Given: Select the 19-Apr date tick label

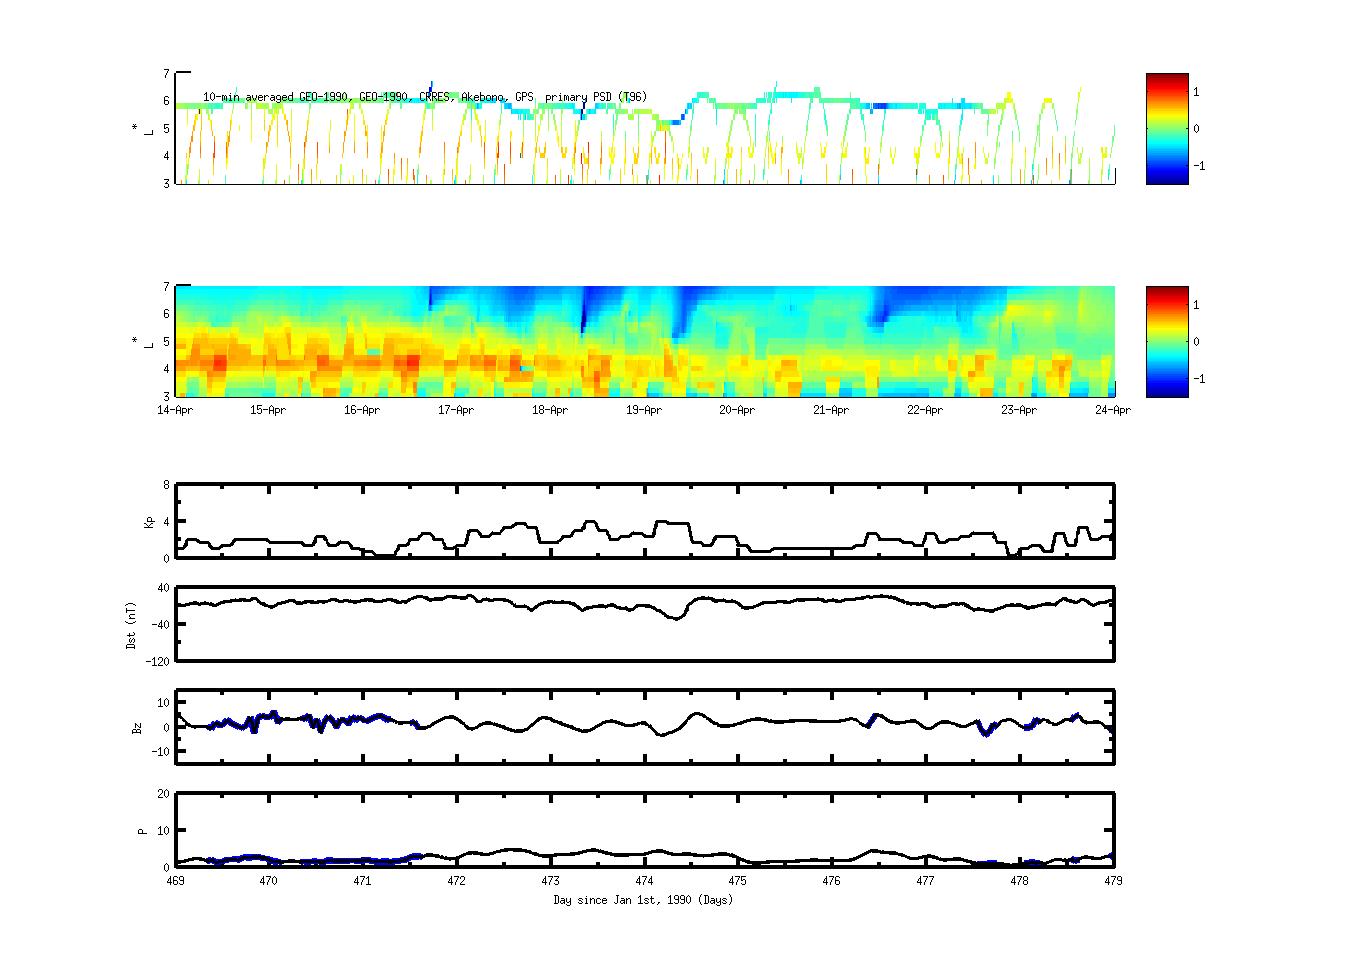Looking at the screenshot, I should tap(644, 410).
